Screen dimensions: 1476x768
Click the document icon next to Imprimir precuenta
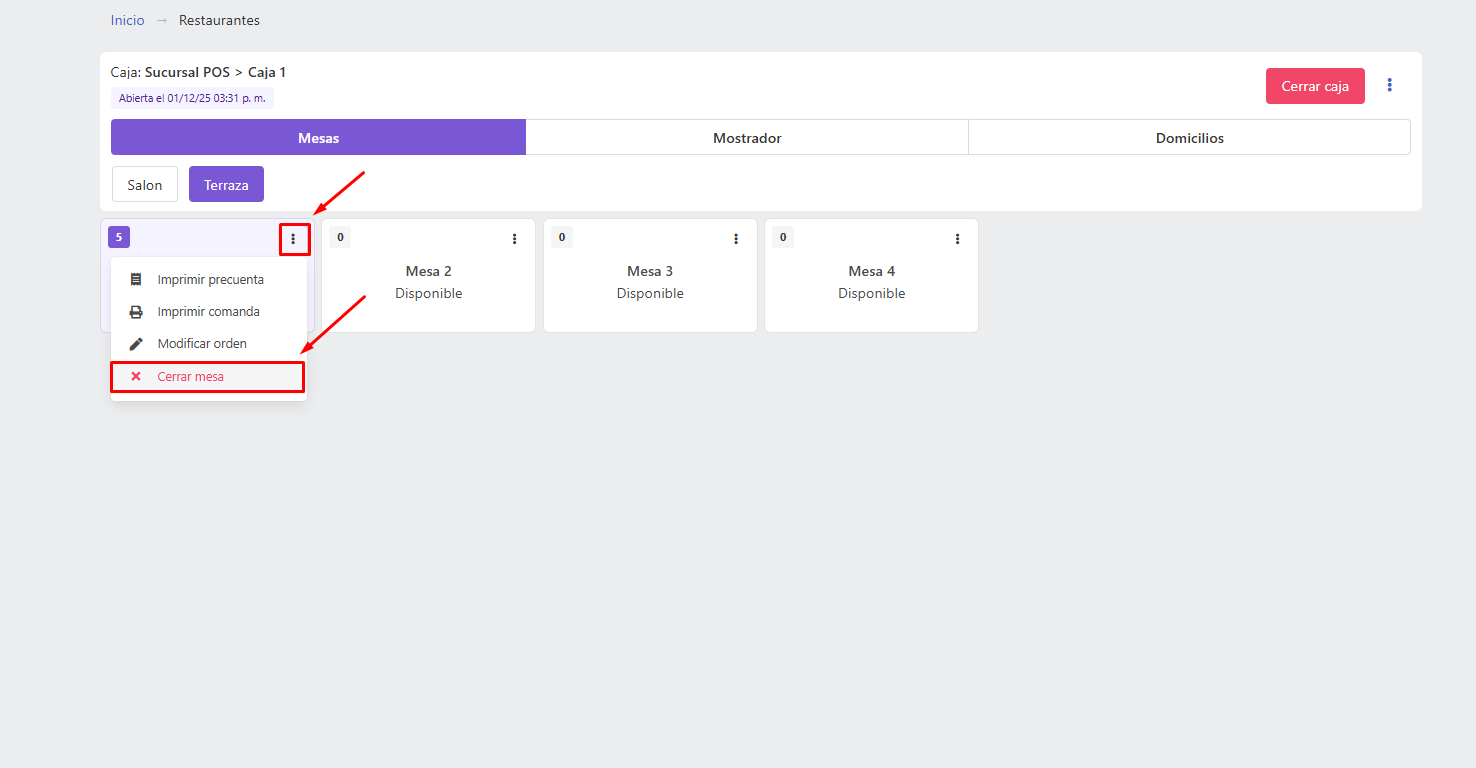136,280
